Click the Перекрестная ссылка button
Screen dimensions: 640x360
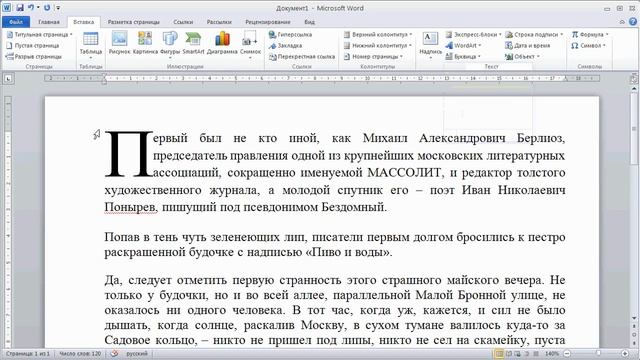(x=302, y=57)
